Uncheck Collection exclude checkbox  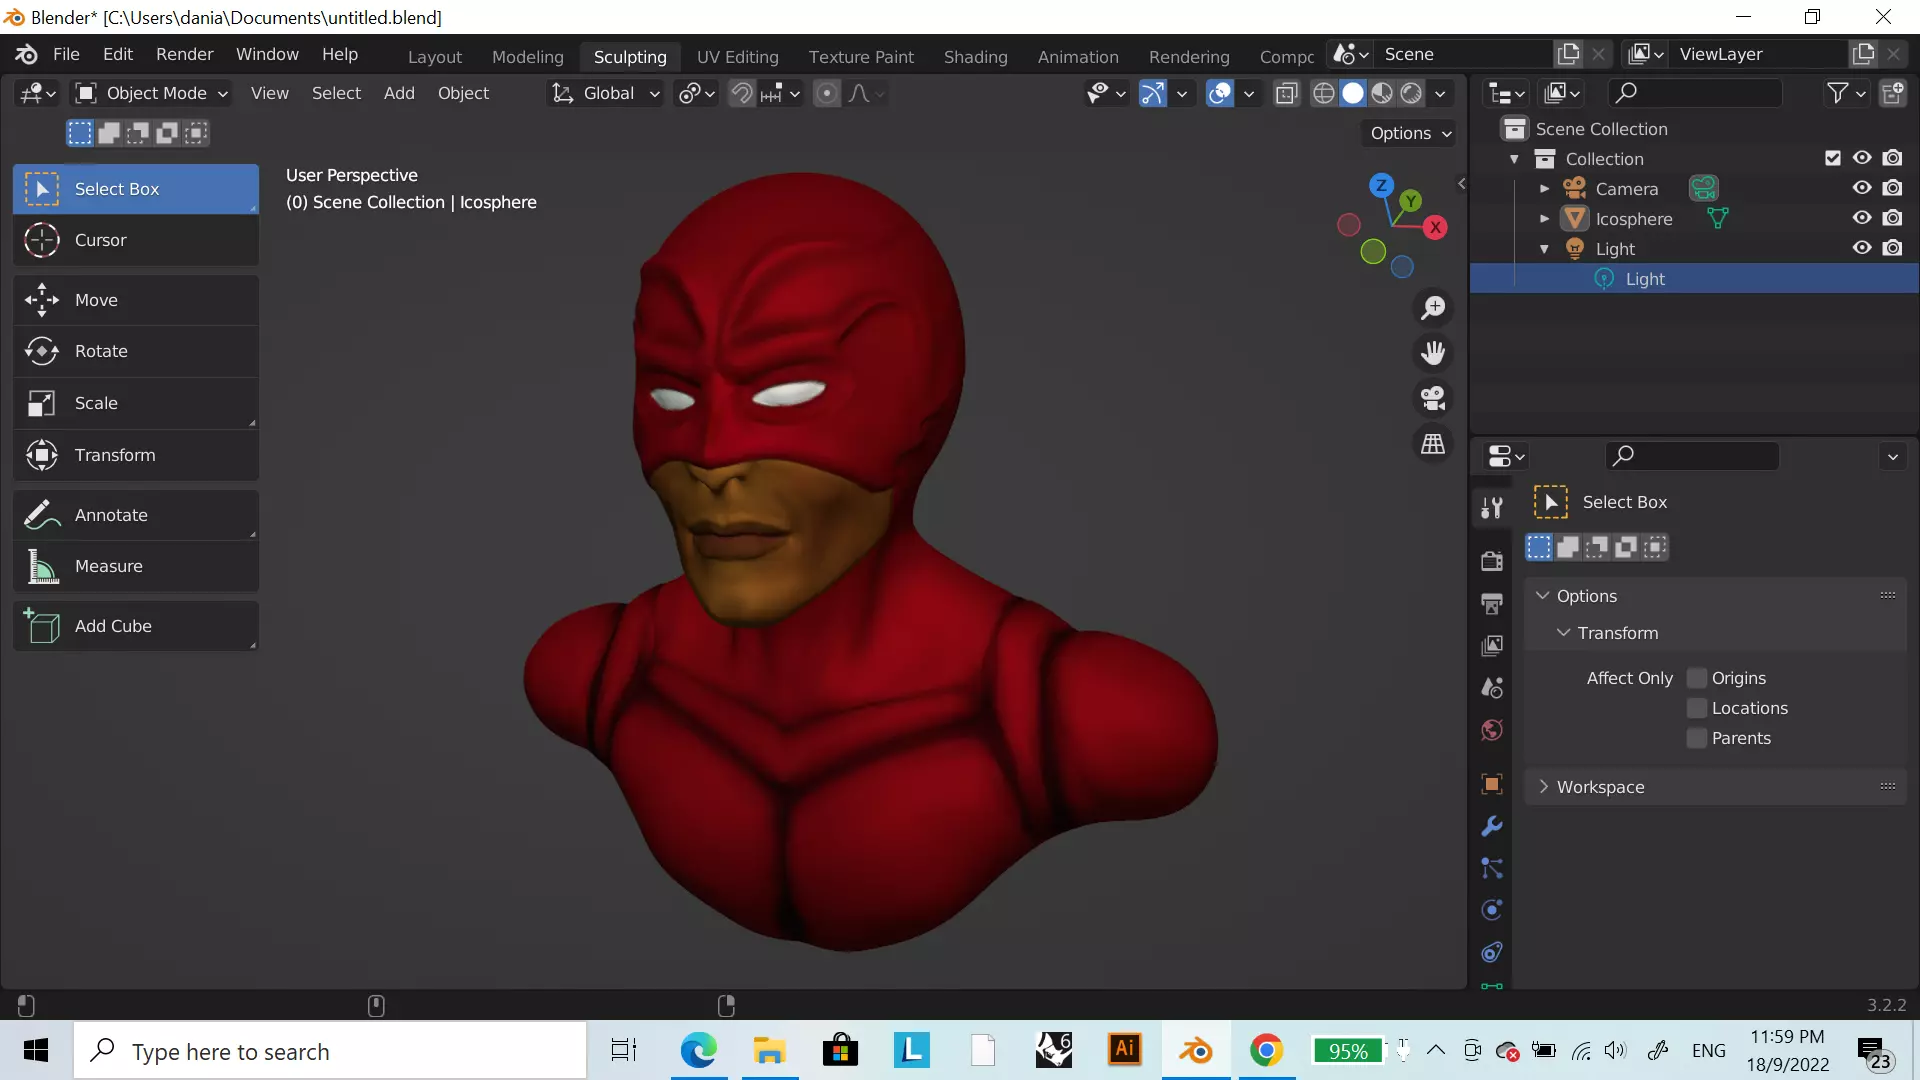tap(1833, 158)
